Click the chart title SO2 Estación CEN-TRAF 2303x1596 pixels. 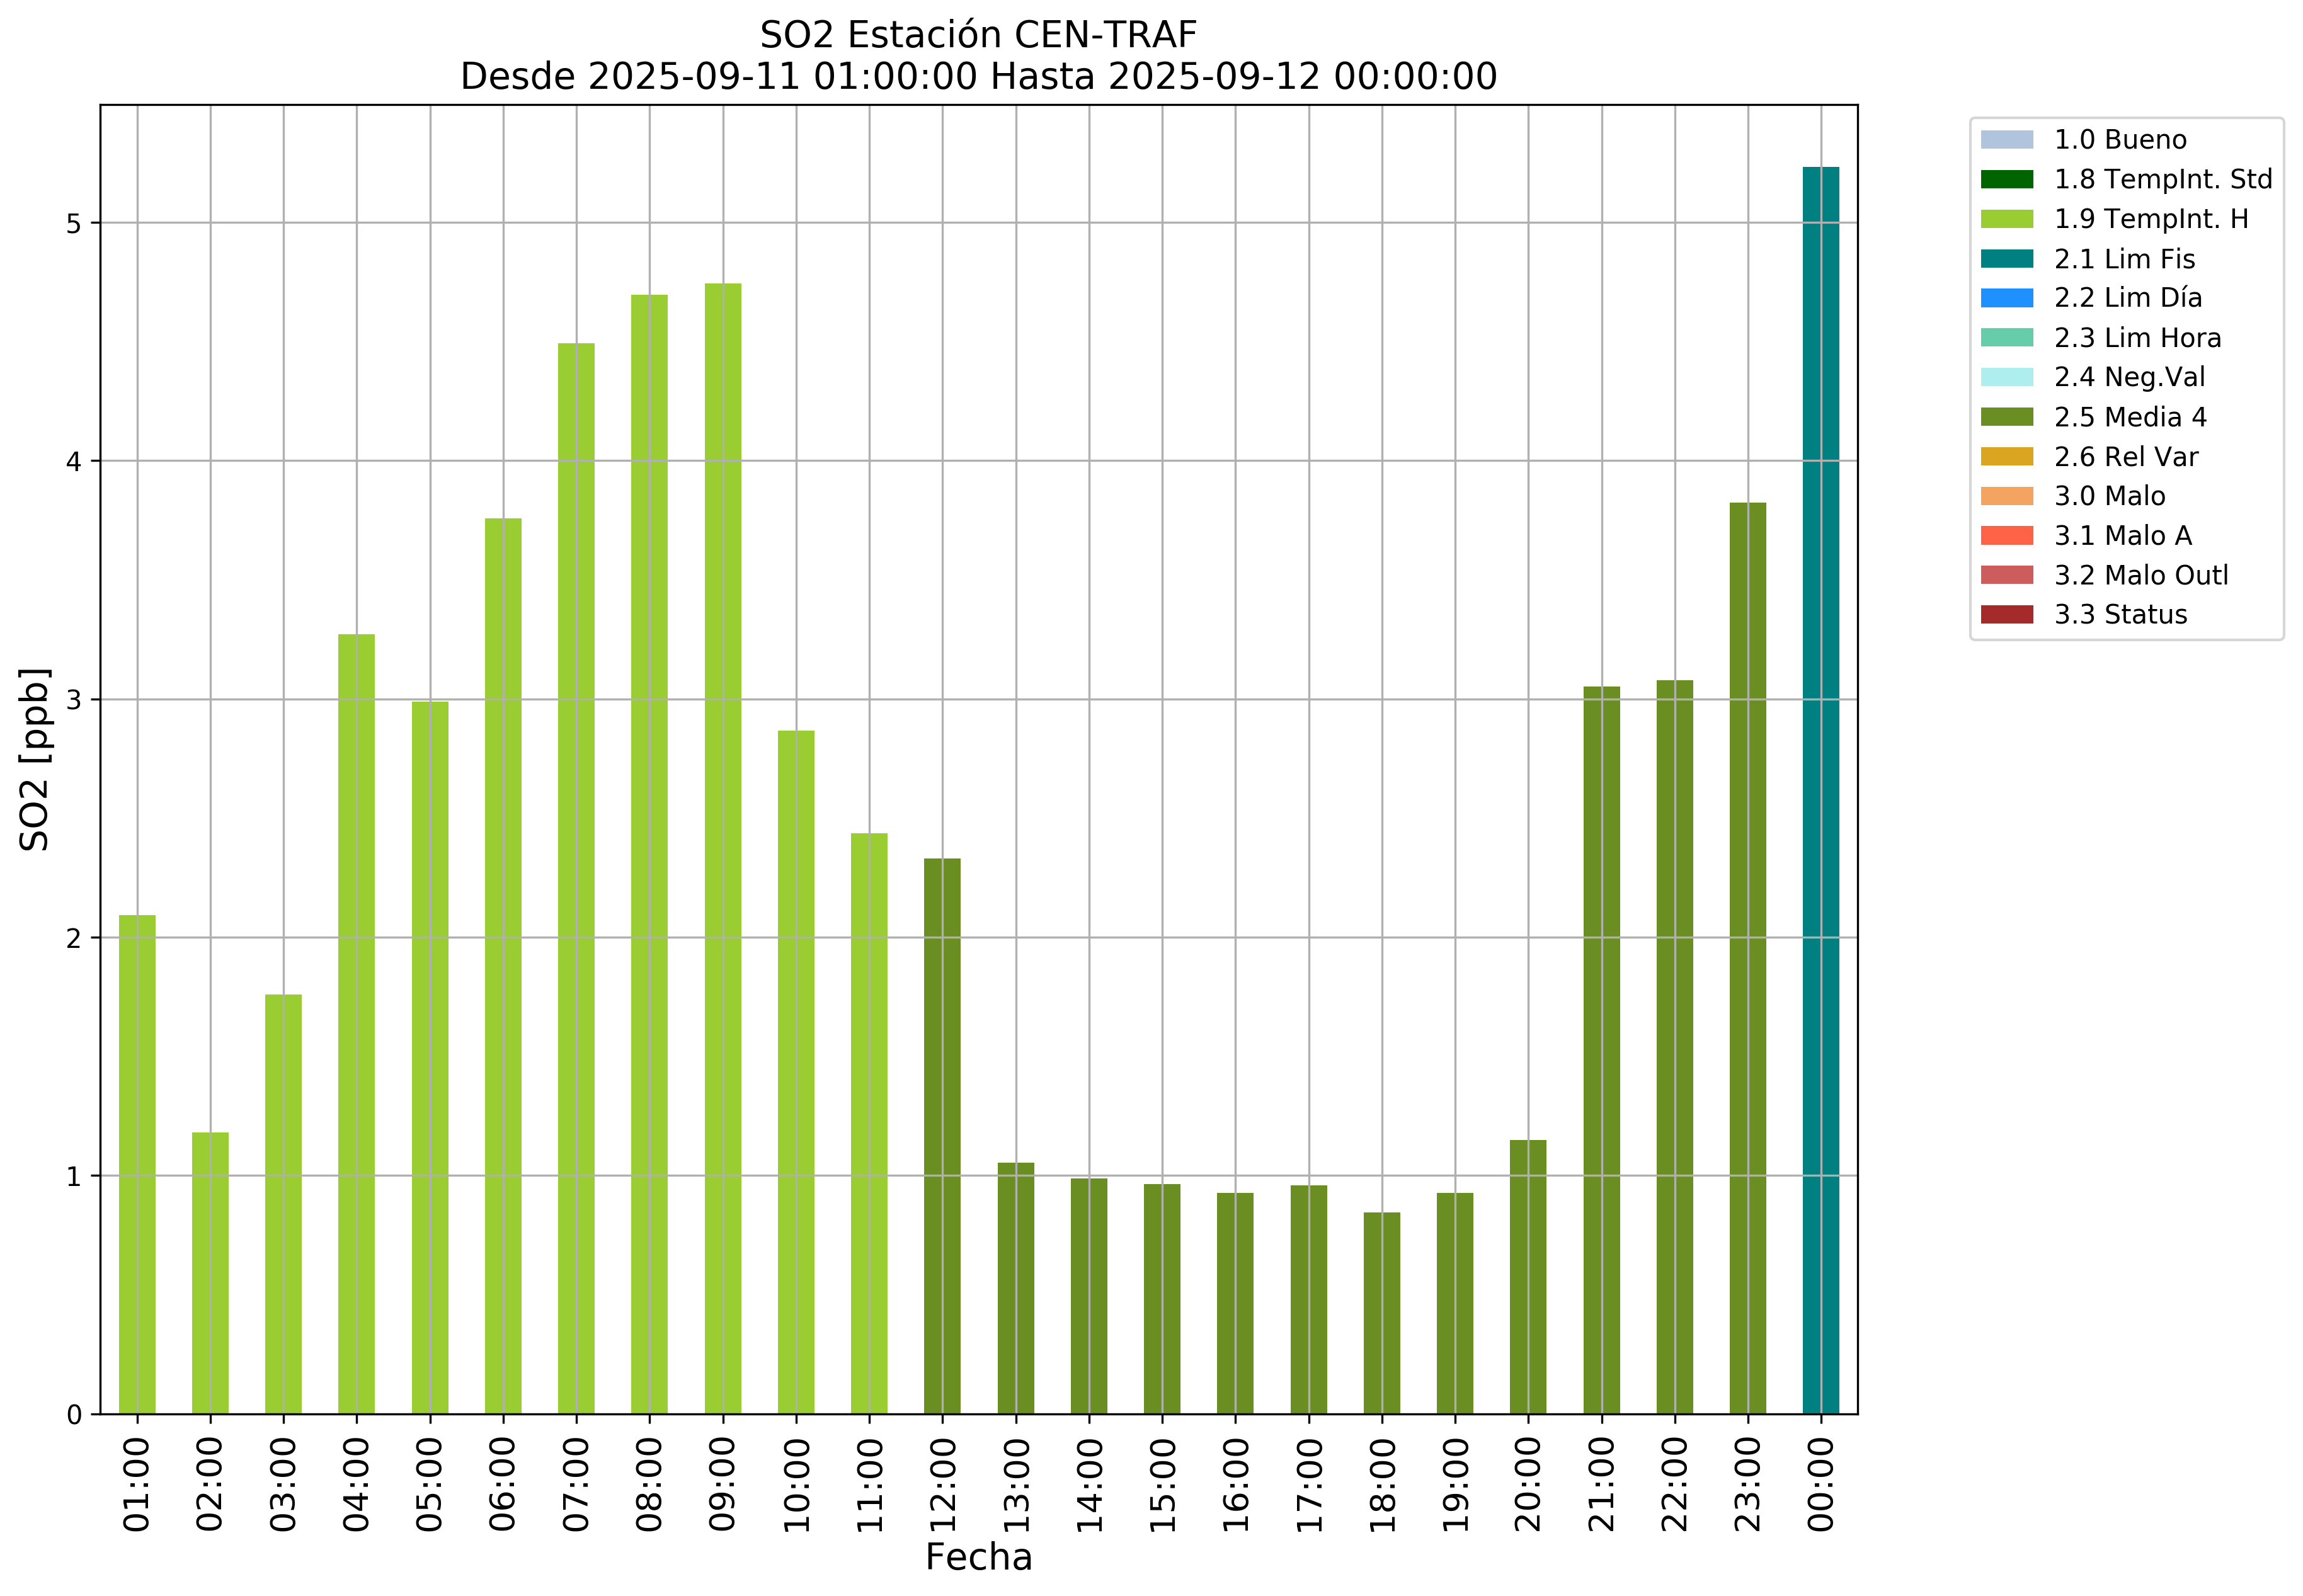coord(977,35)
